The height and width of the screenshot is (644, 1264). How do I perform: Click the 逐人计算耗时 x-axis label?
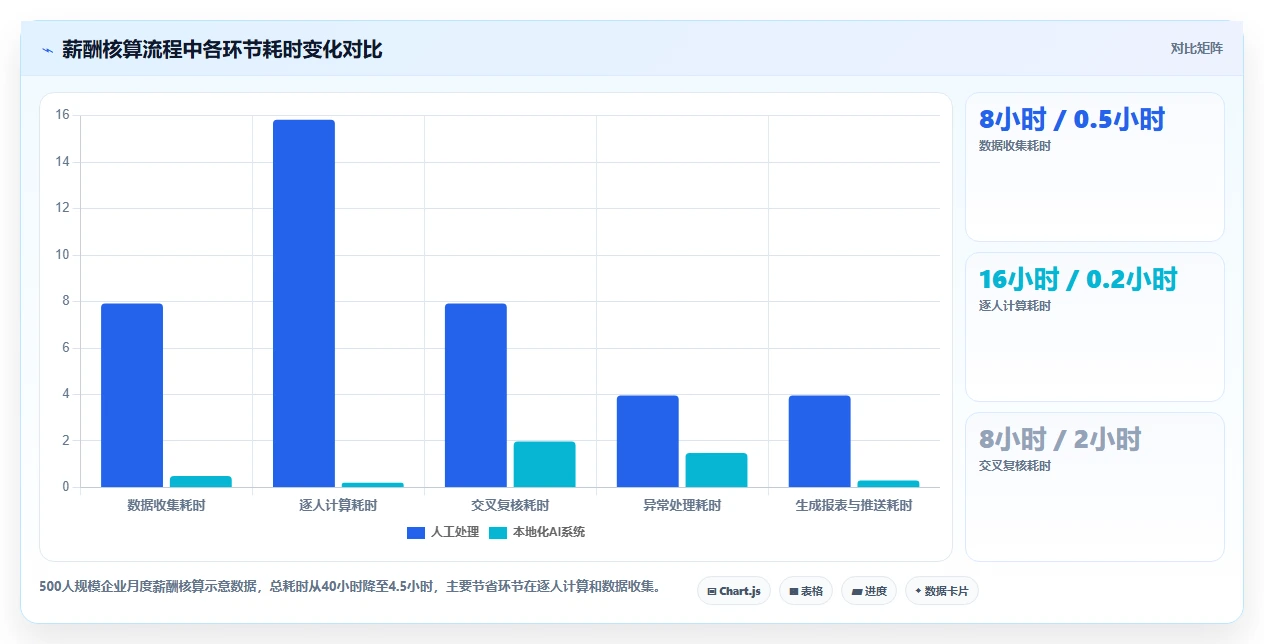pos(338,505)
